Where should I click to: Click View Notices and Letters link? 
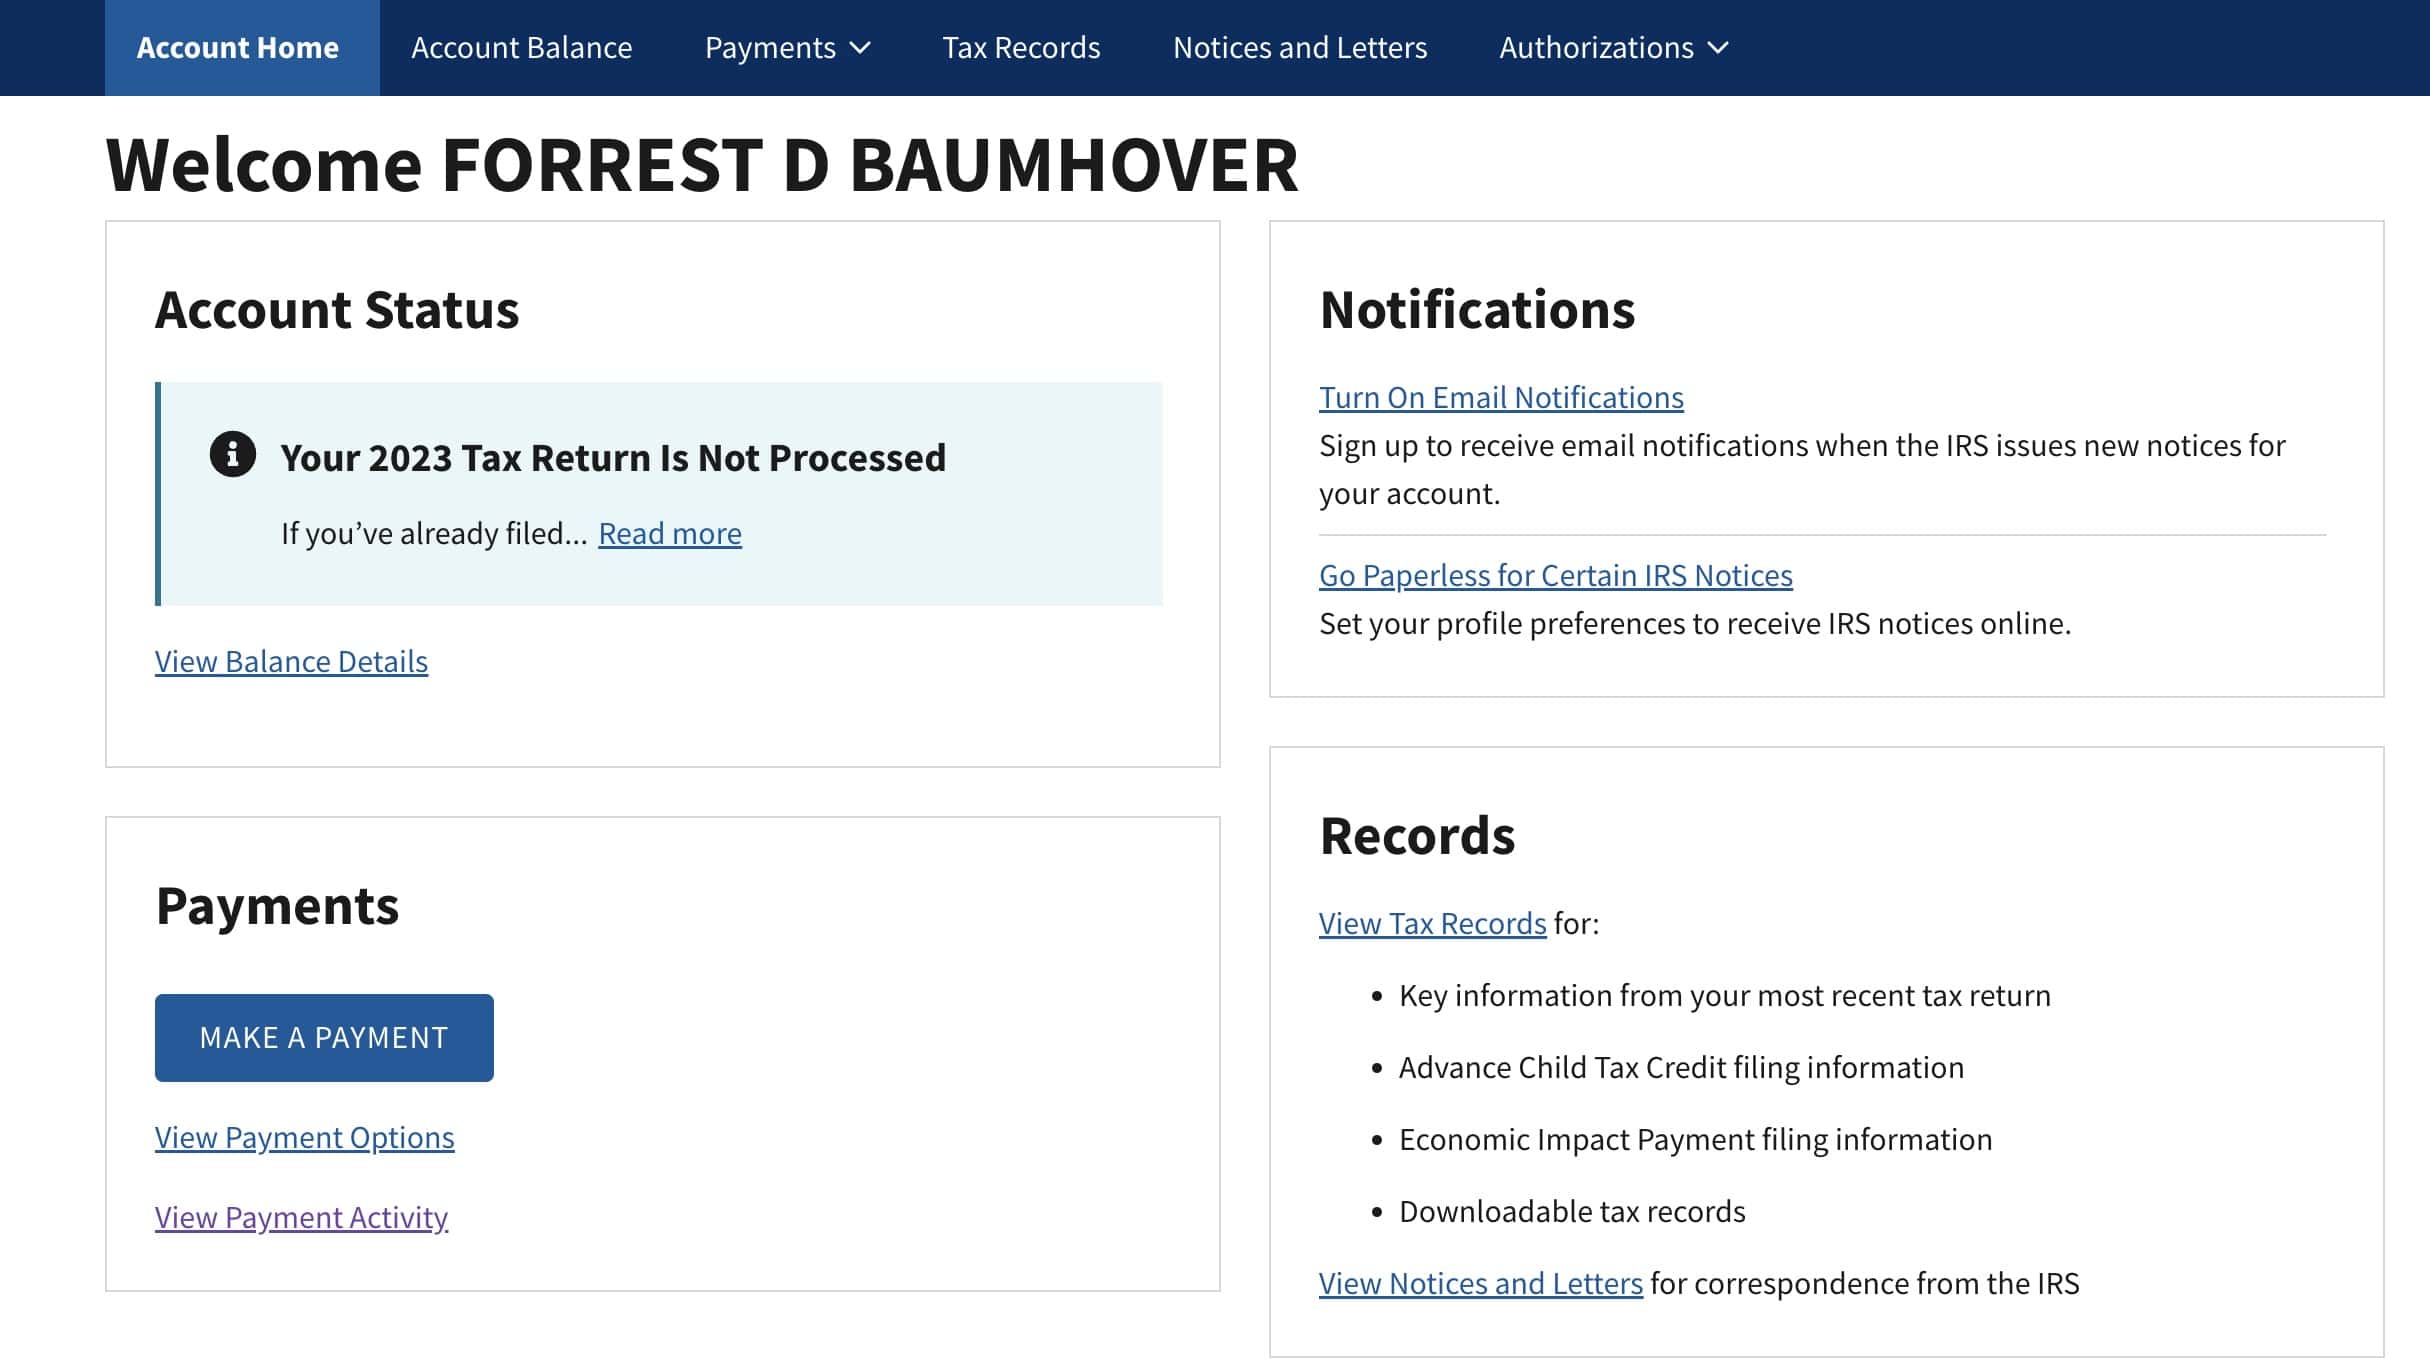pyautogui.click(x=1480, y=1283)
